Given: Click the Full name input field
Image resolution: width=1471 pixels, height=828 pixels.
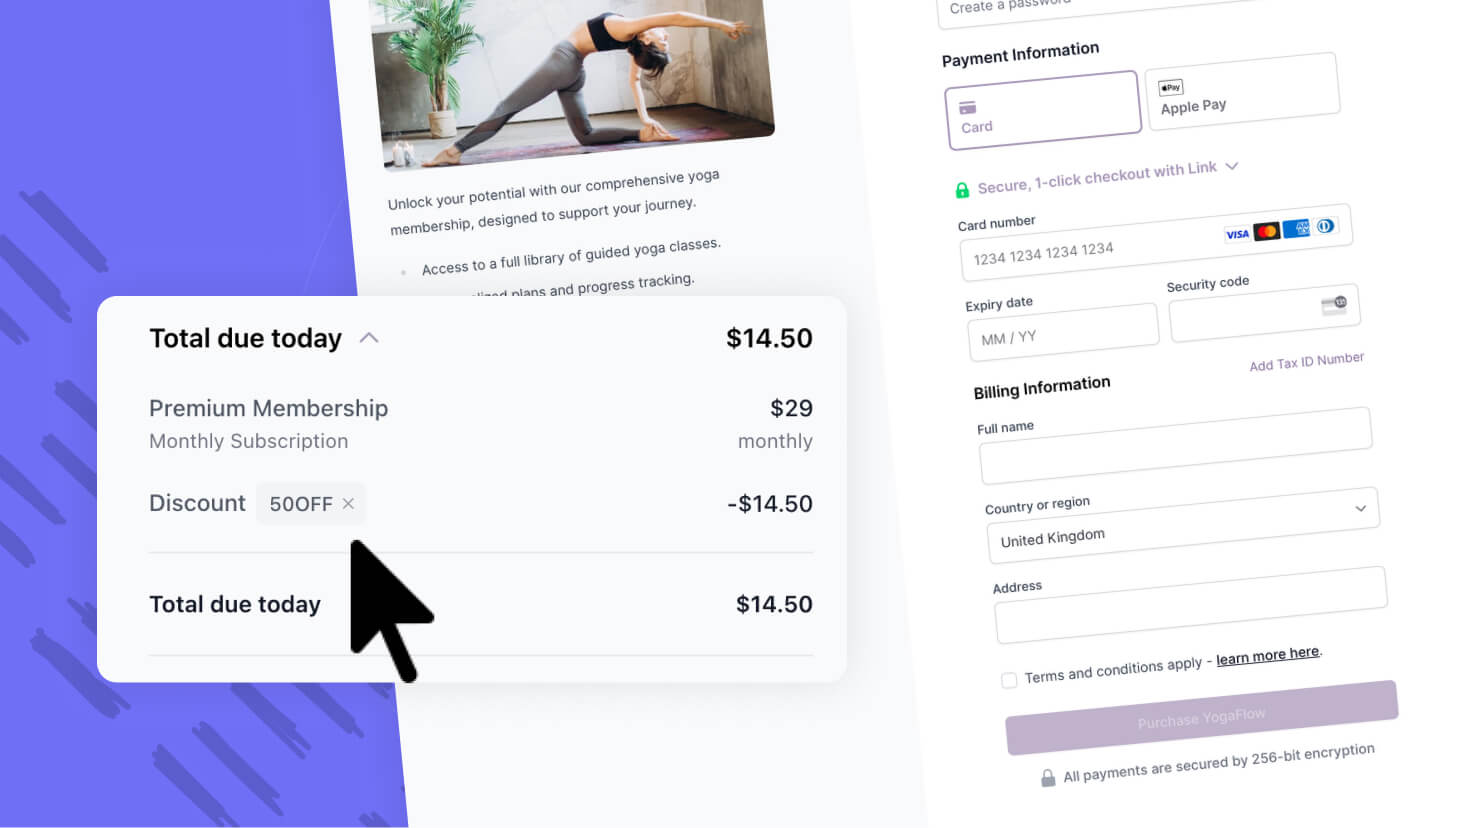Looking at the screenshot, I should click(x=1176, y=446).
